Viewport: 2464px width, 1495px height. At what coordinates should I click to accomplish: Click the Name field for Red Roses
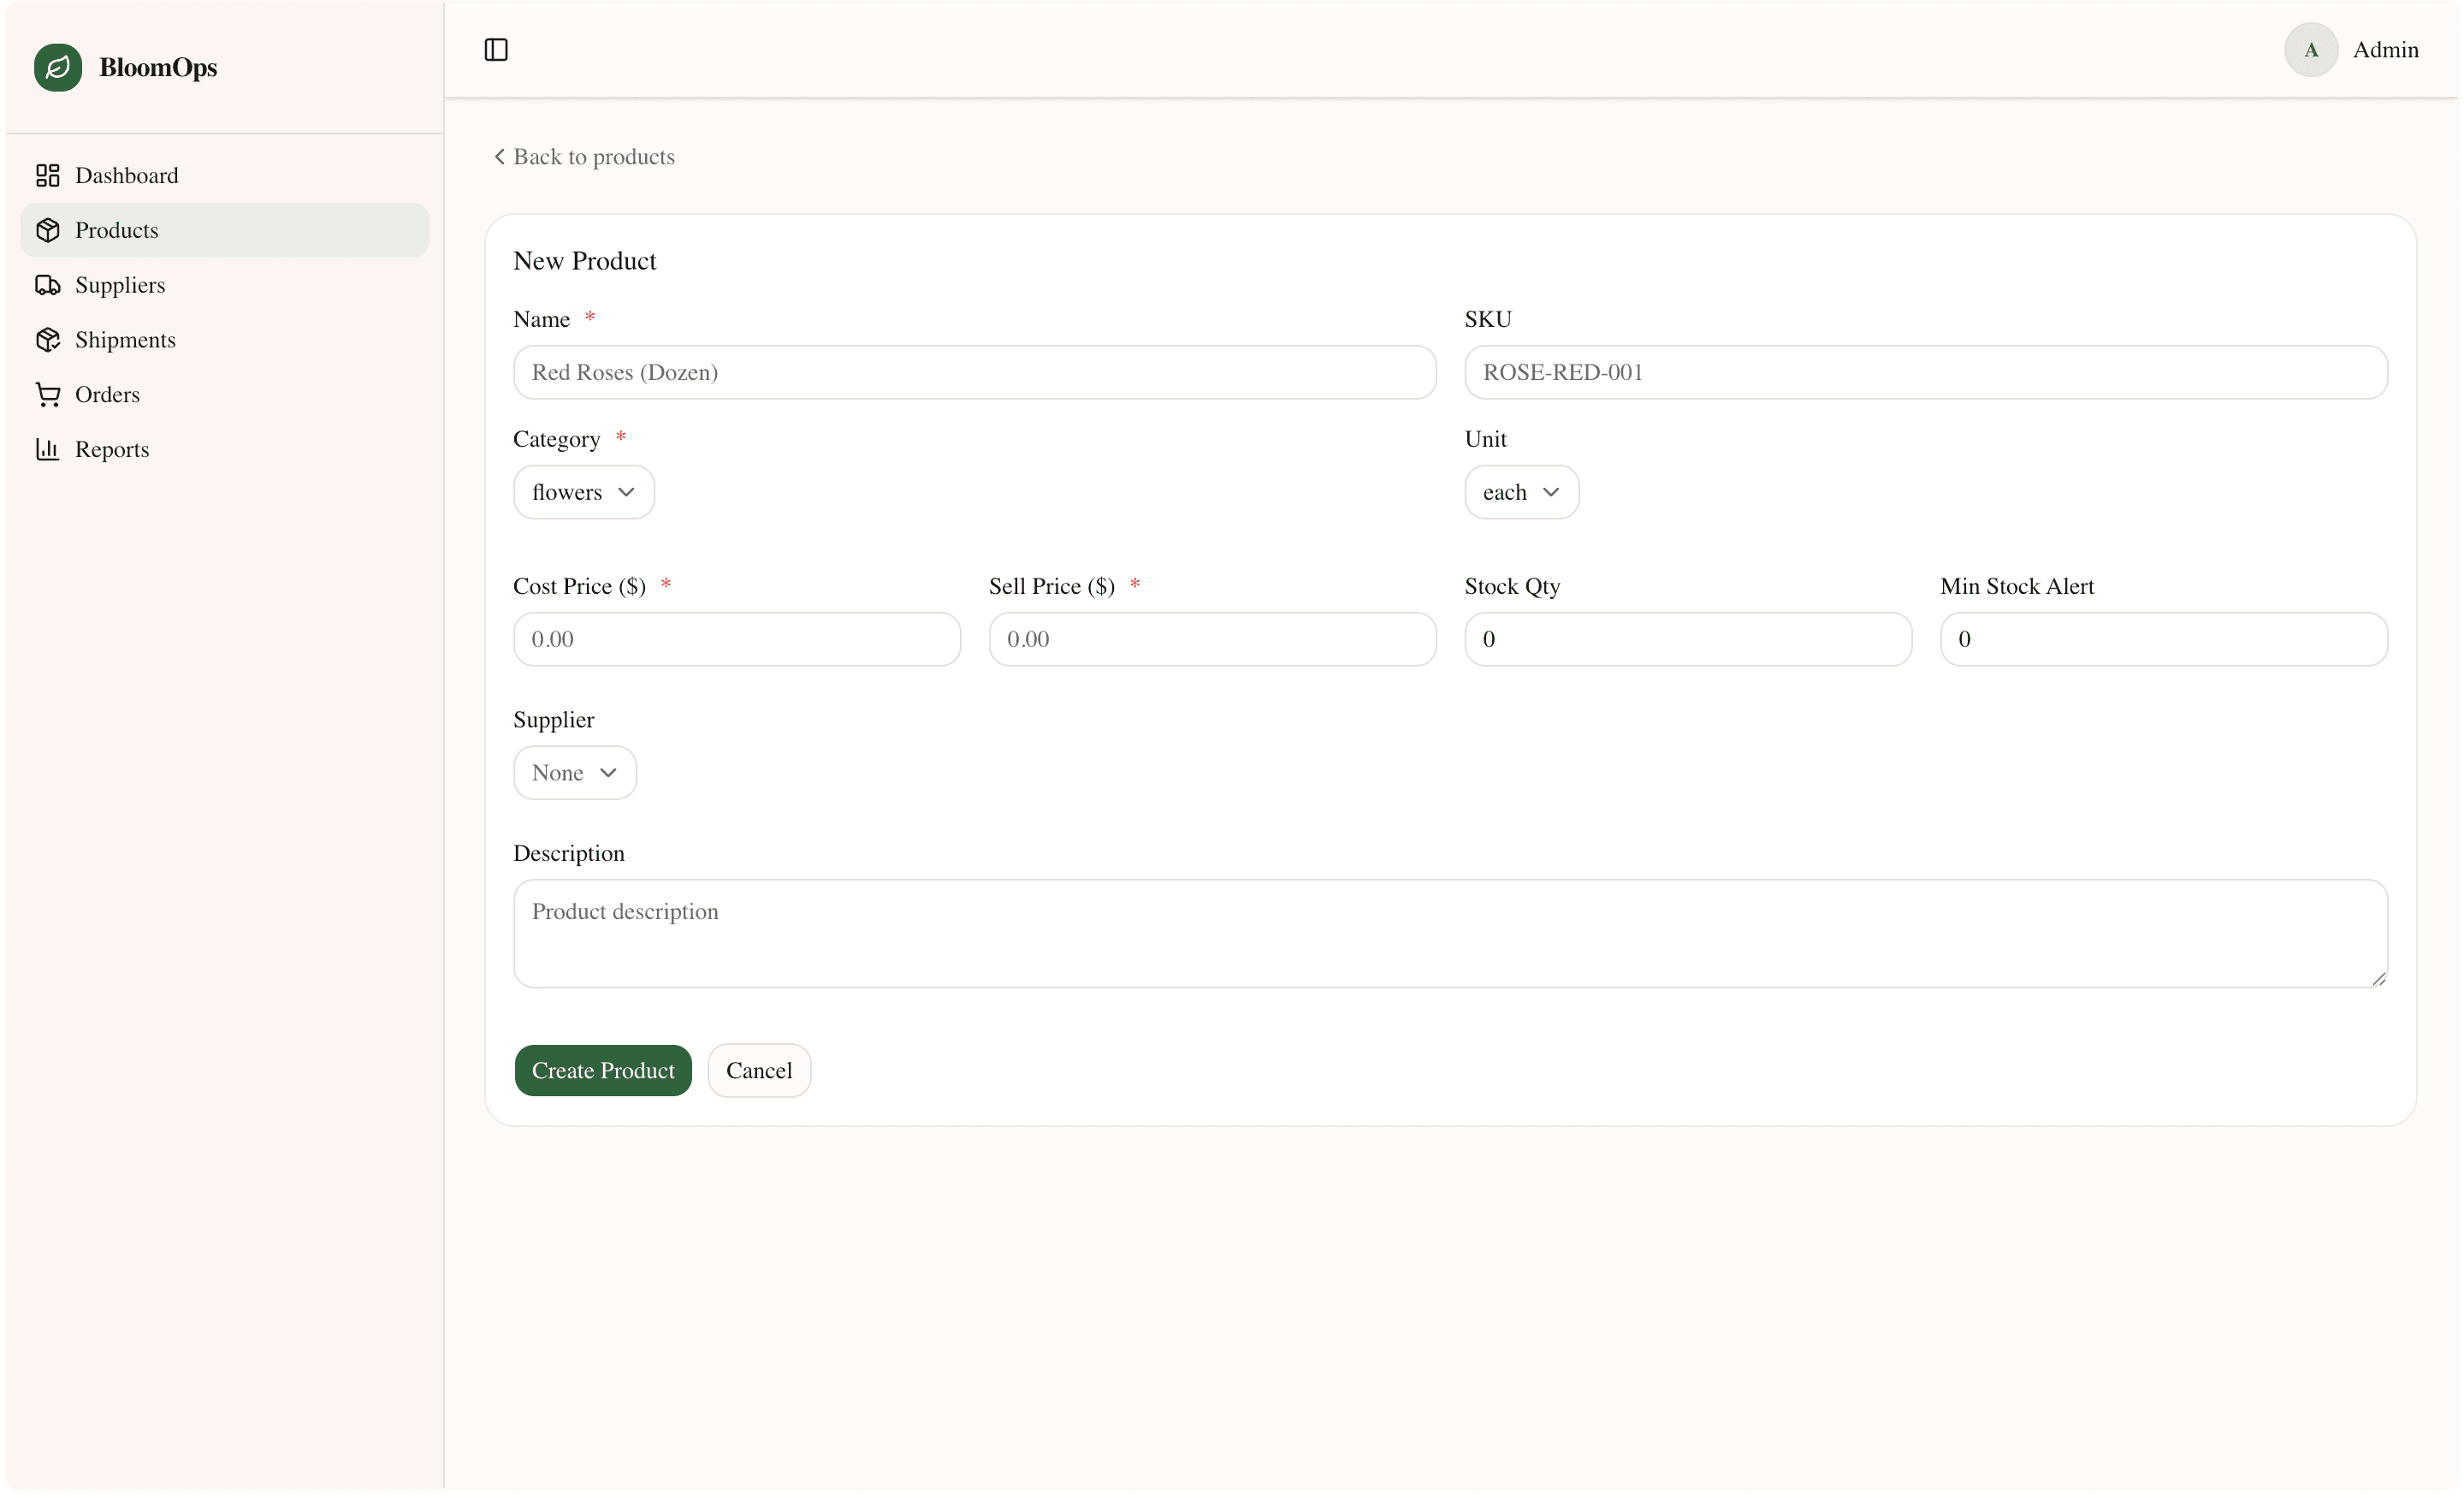[974, 372]
